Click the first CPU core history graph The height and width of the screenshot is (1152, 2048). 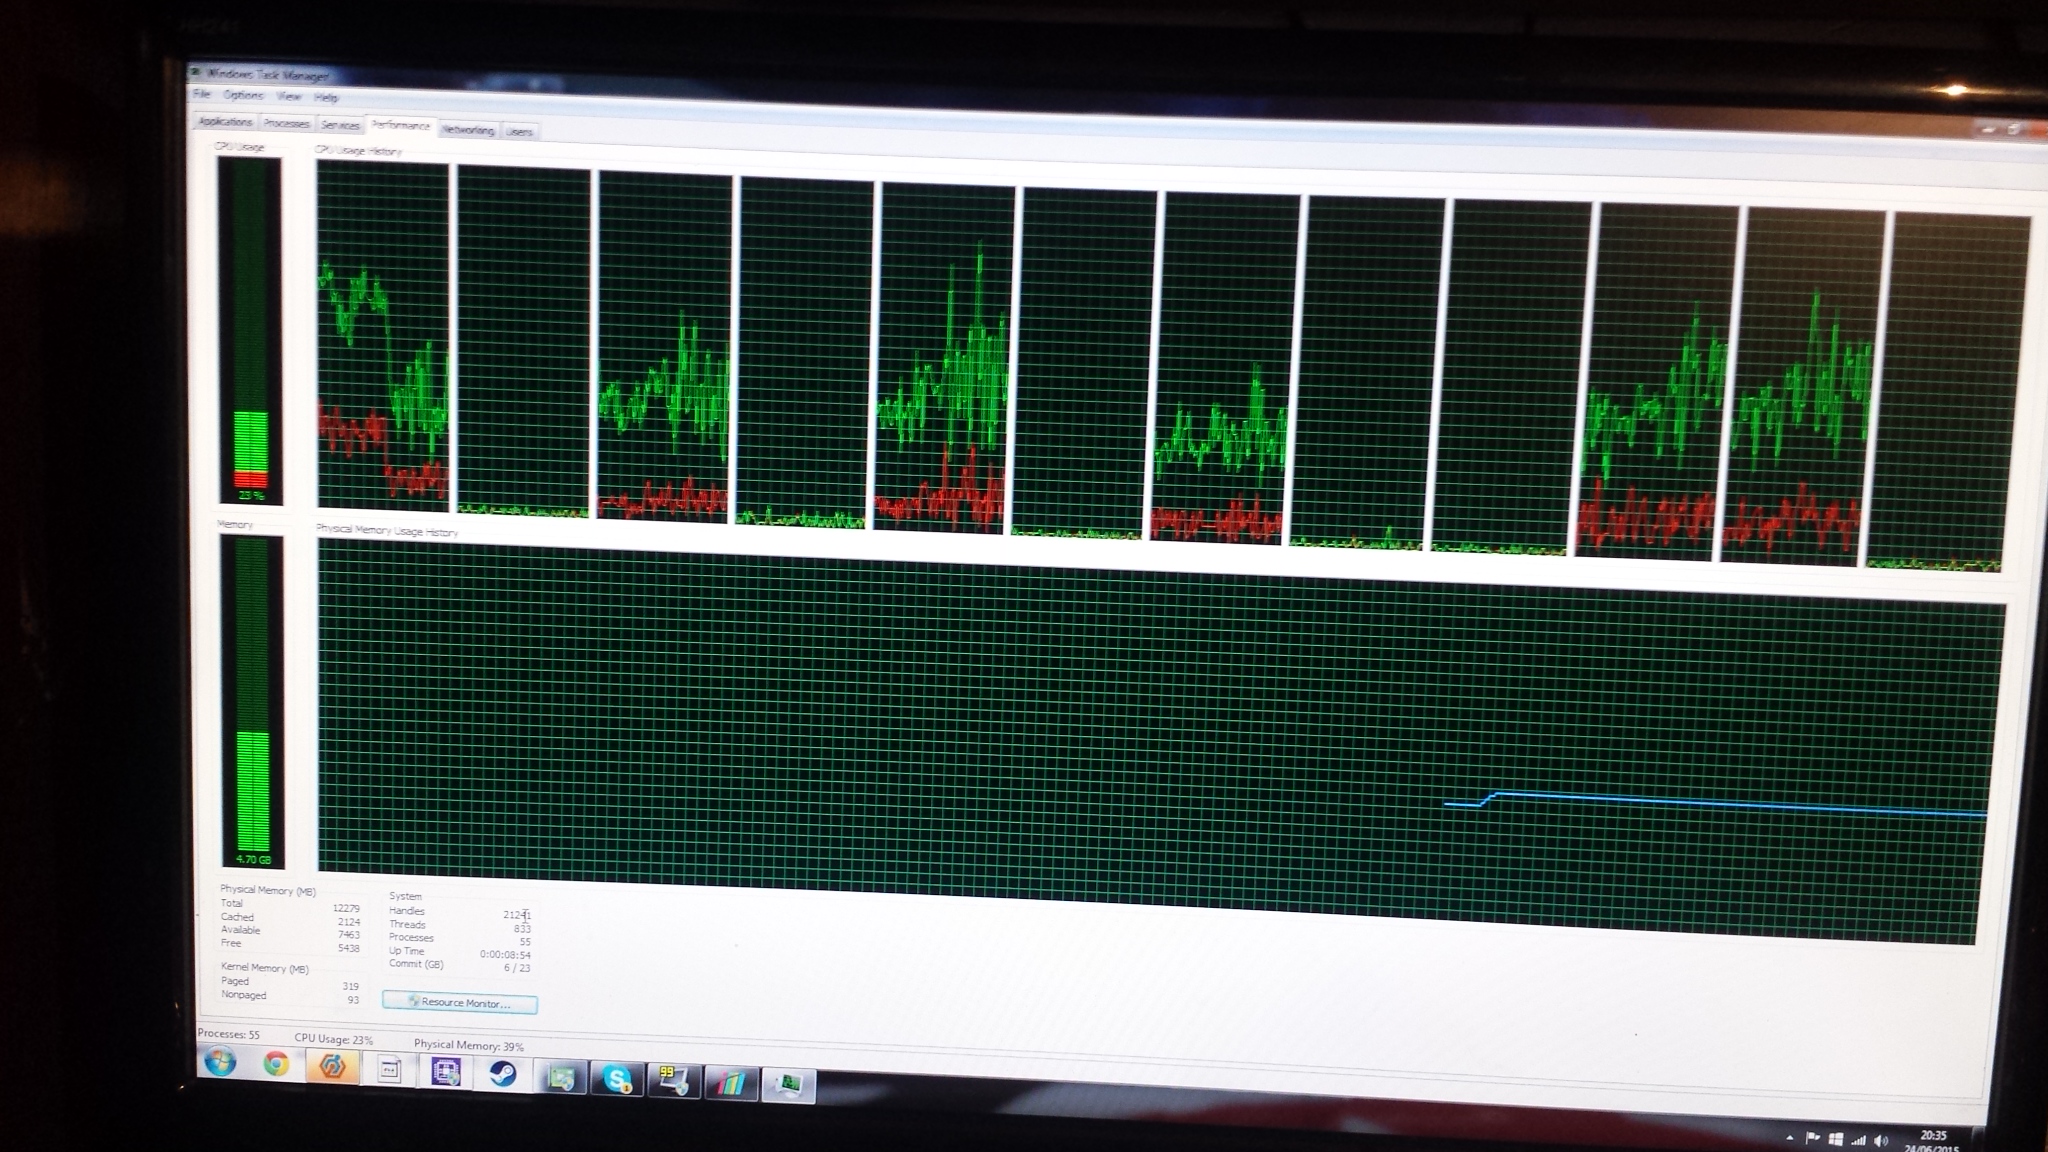pyautogui.click(x=383, y=336)
